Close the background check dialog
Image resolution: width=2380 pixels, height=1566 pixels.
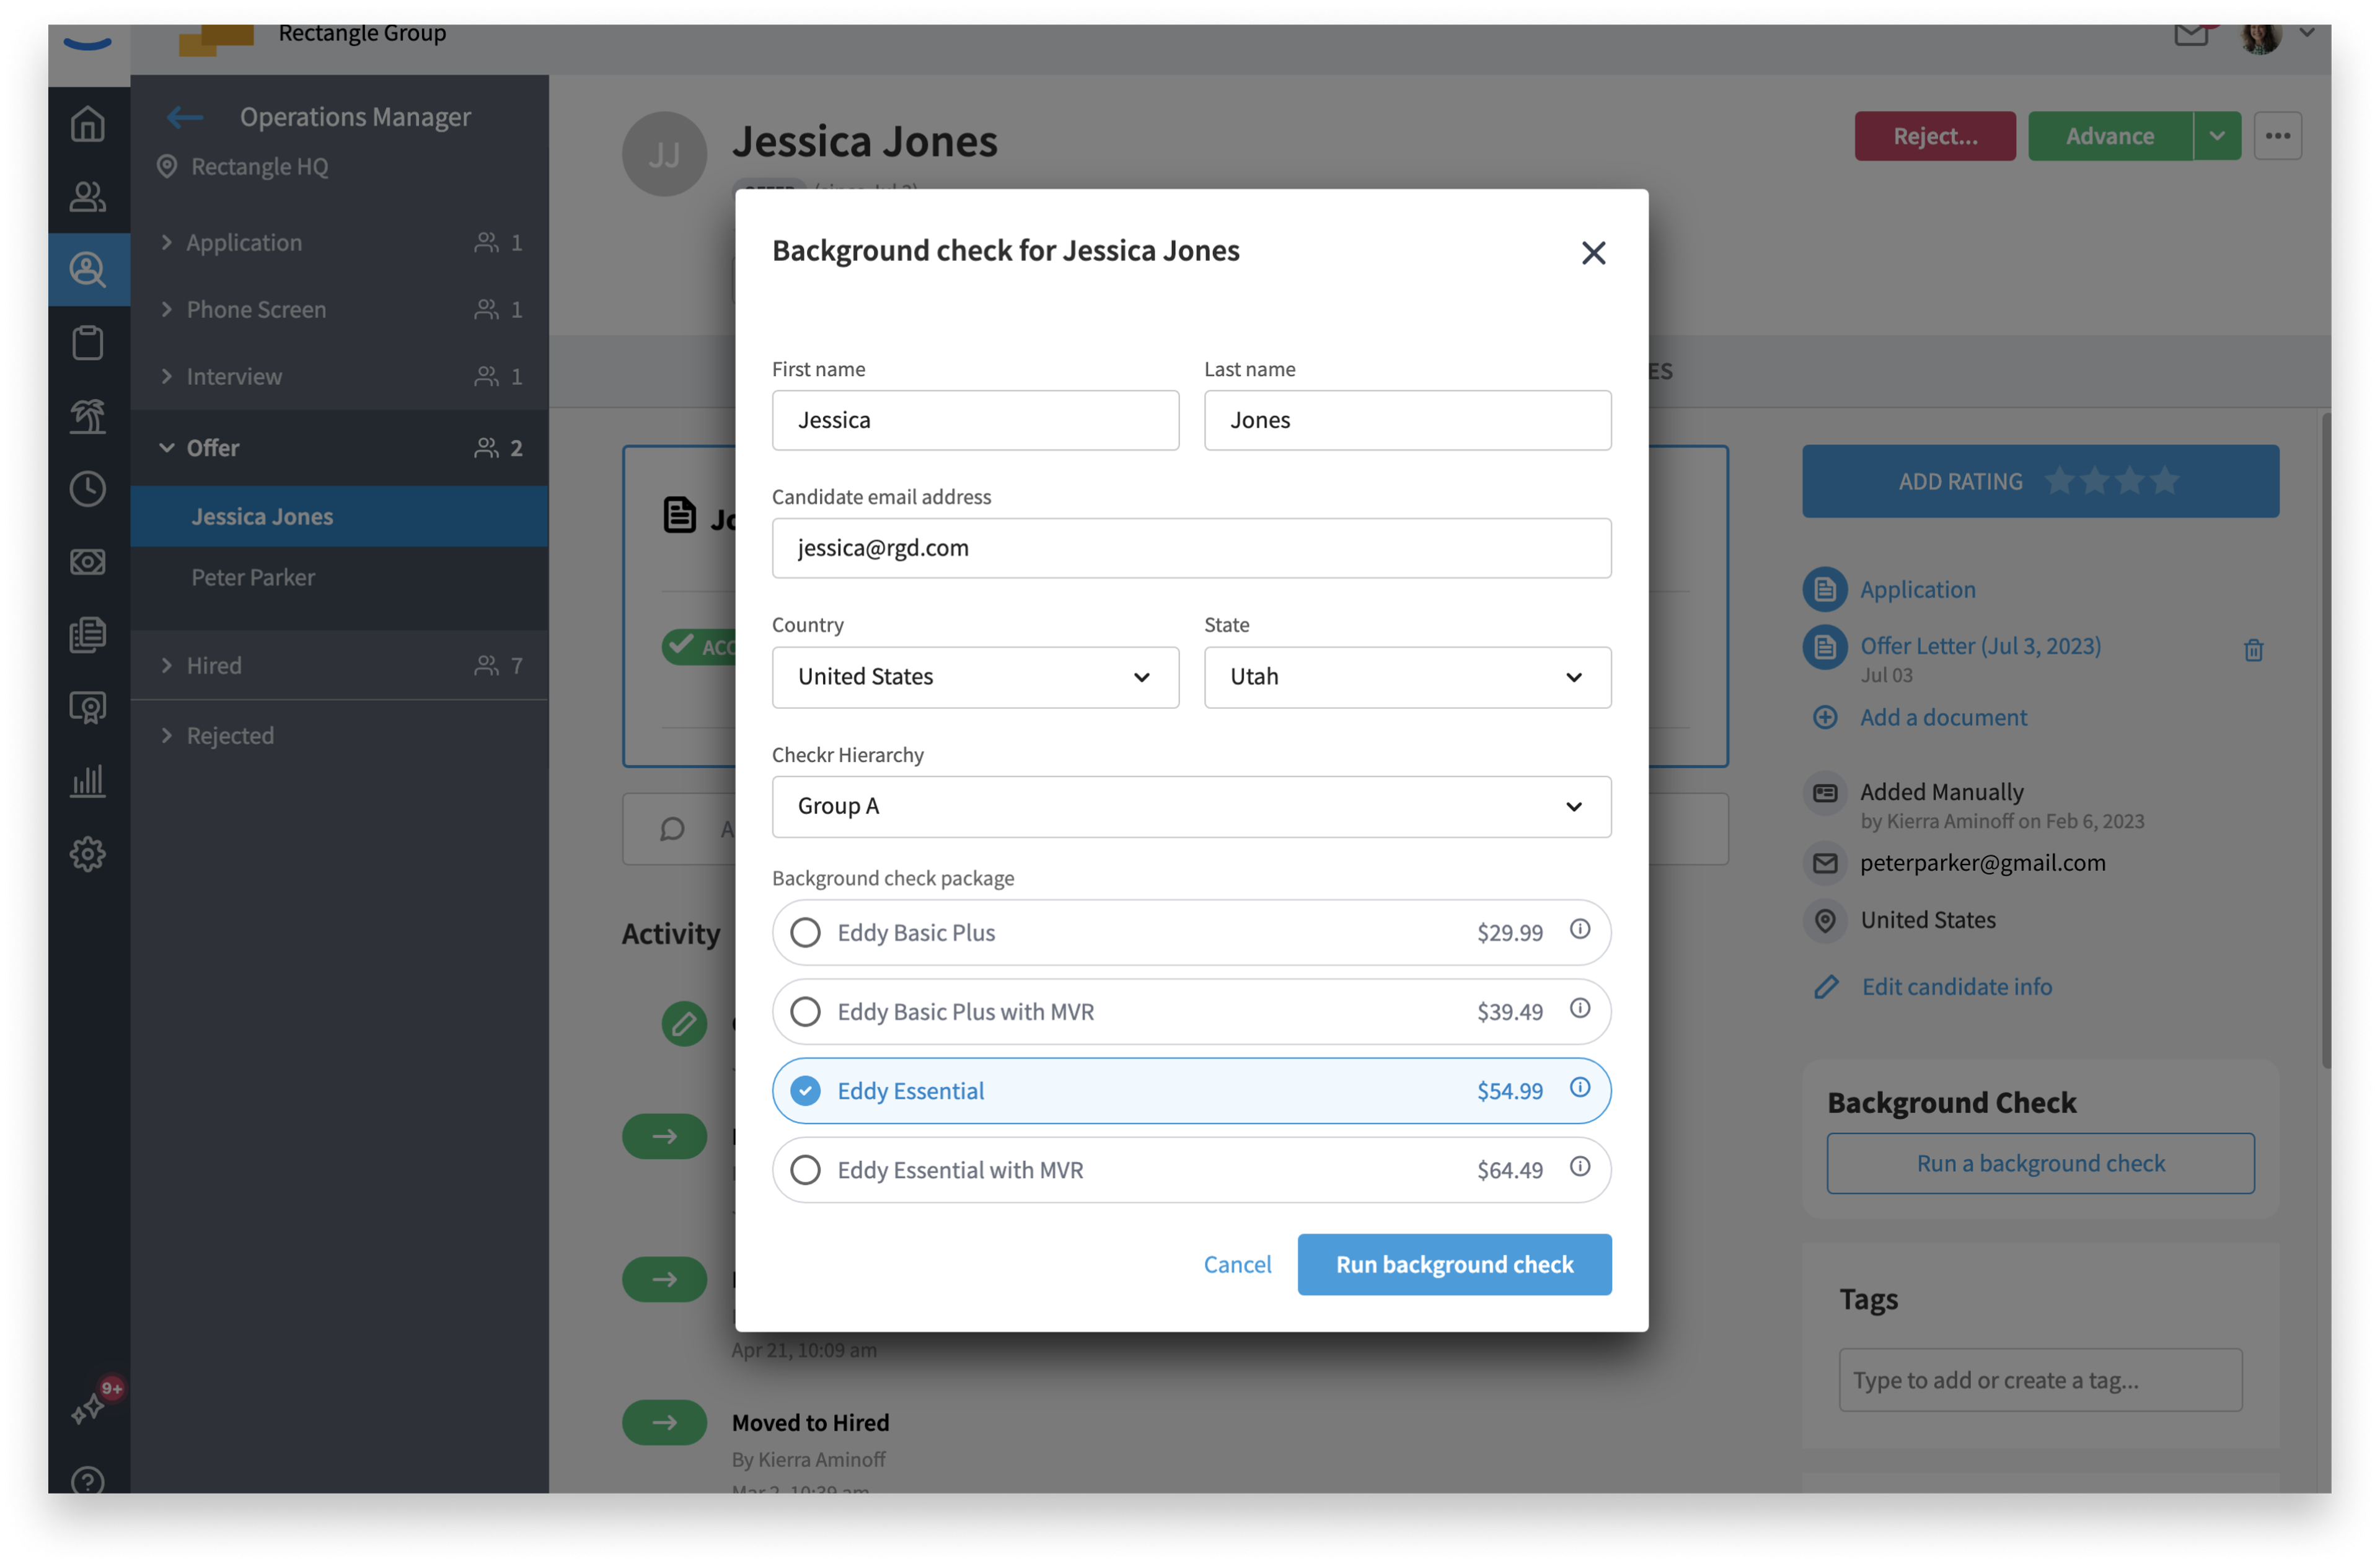click(1593, 252)
